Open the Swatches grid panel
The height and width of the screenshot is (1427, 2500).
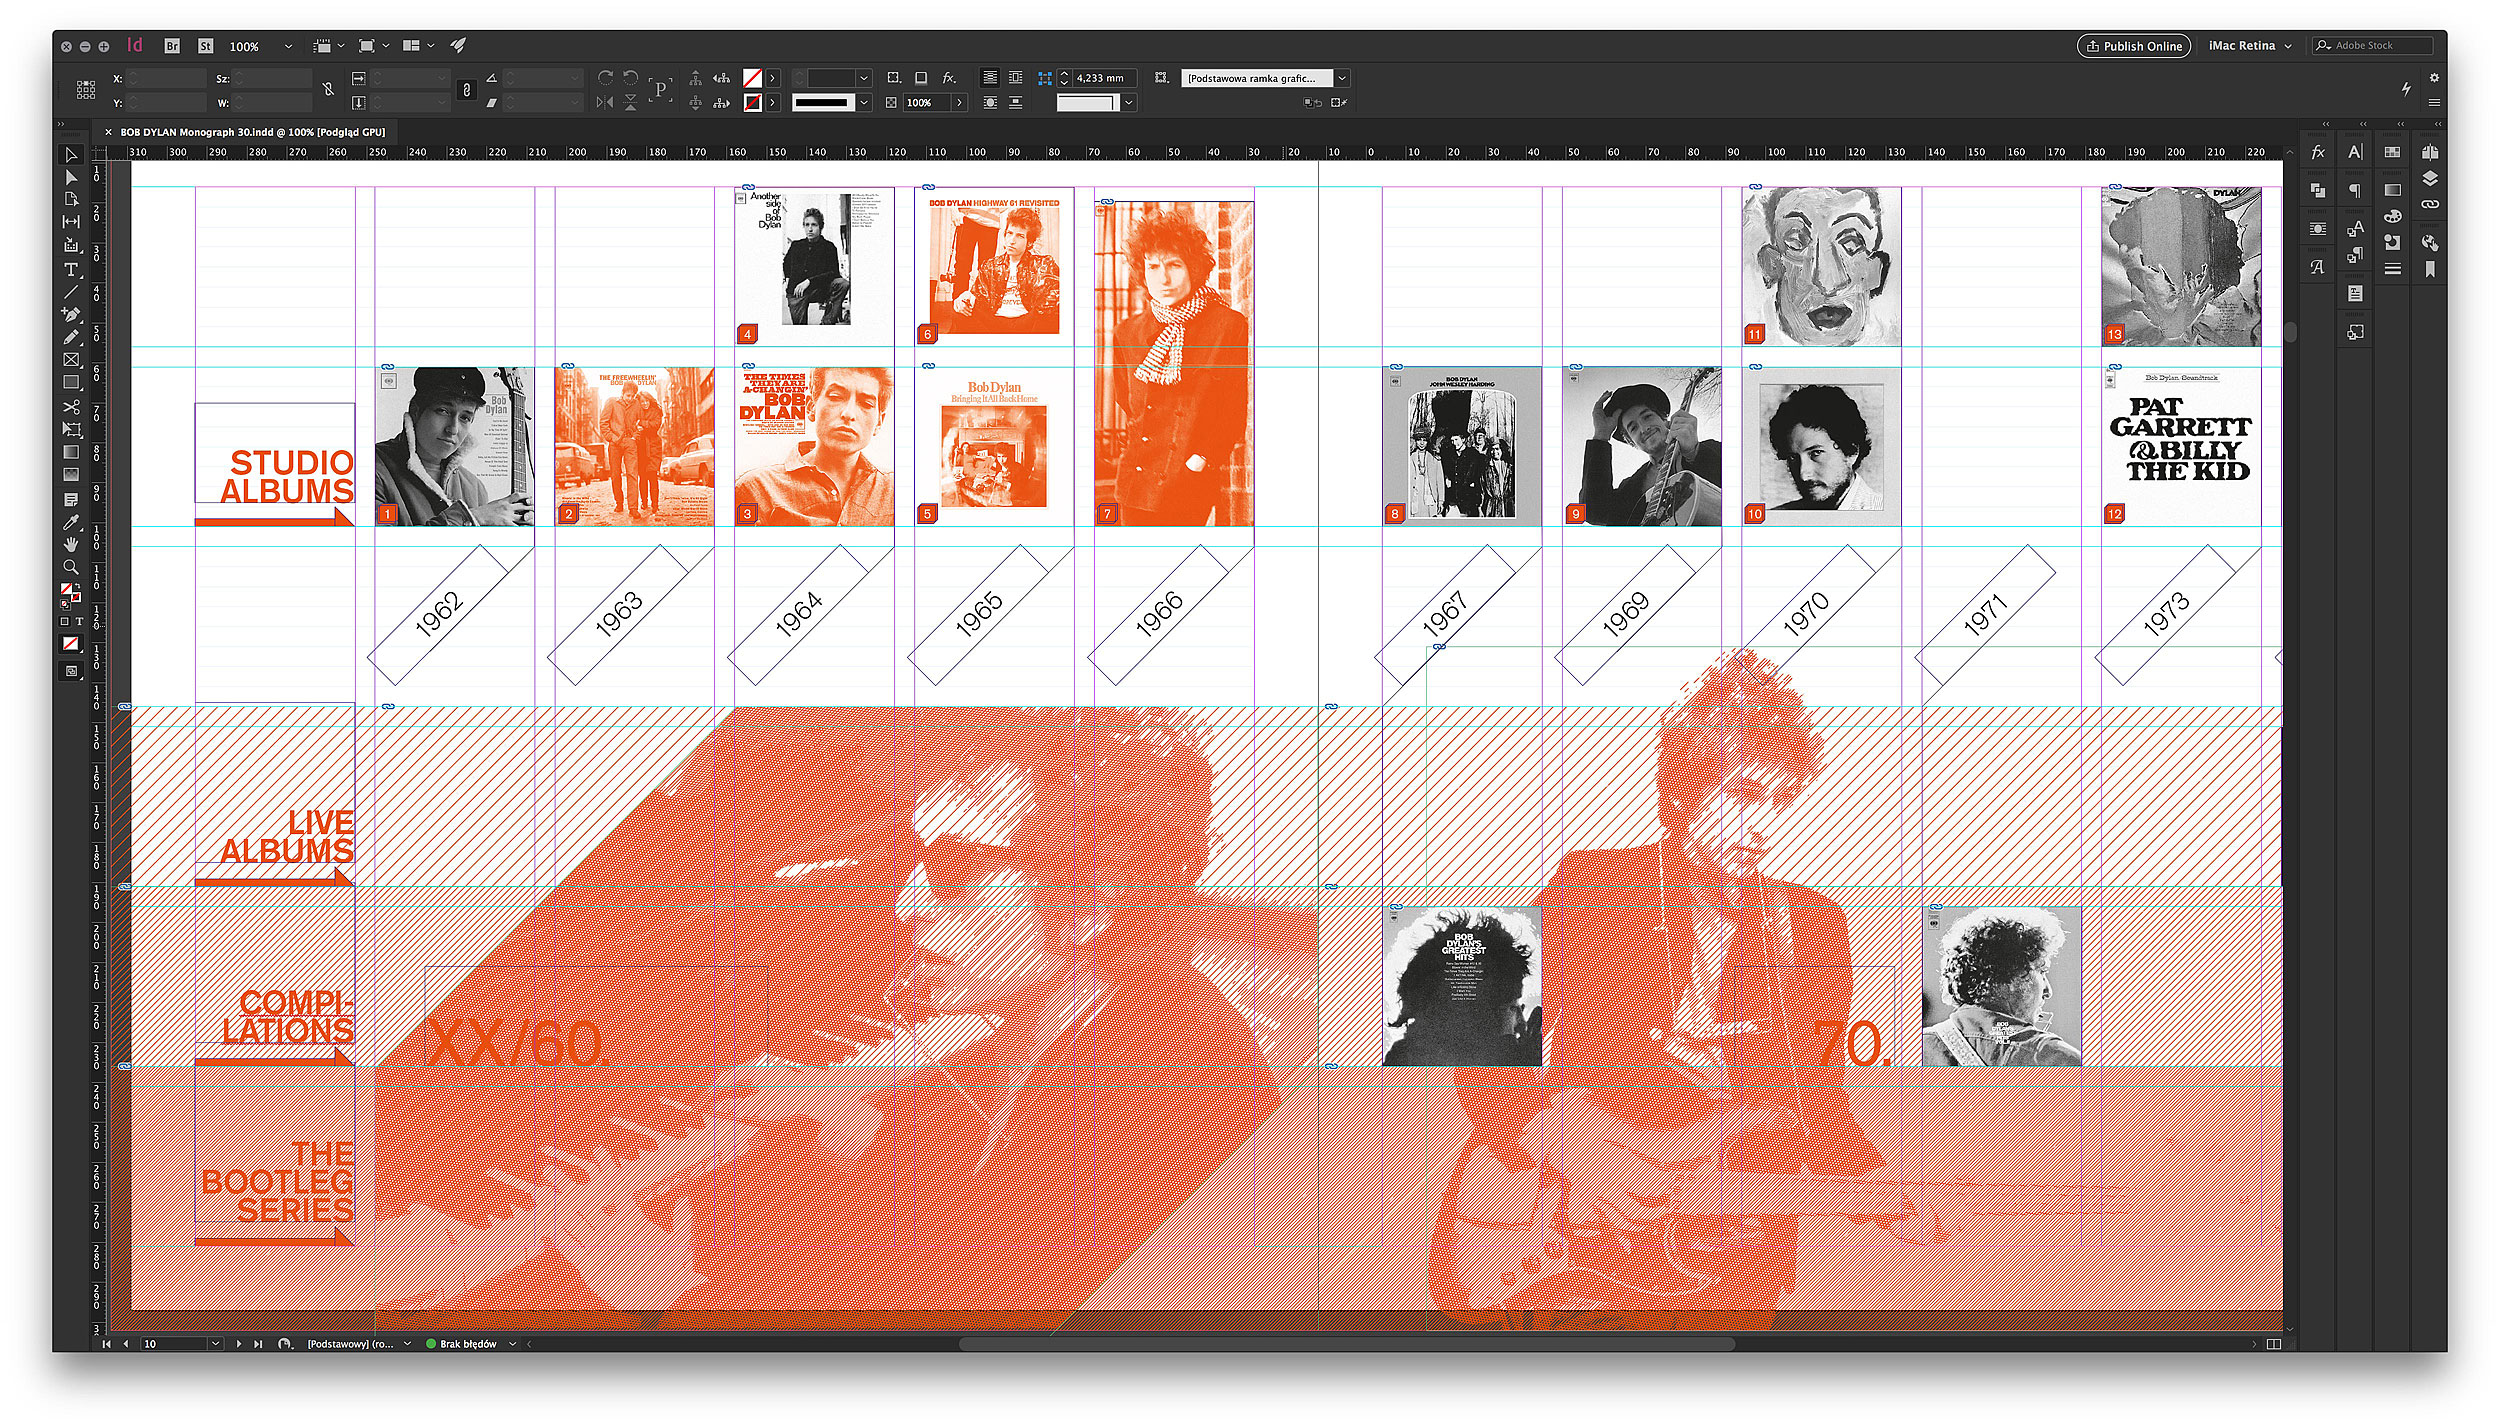(2392, 152)
